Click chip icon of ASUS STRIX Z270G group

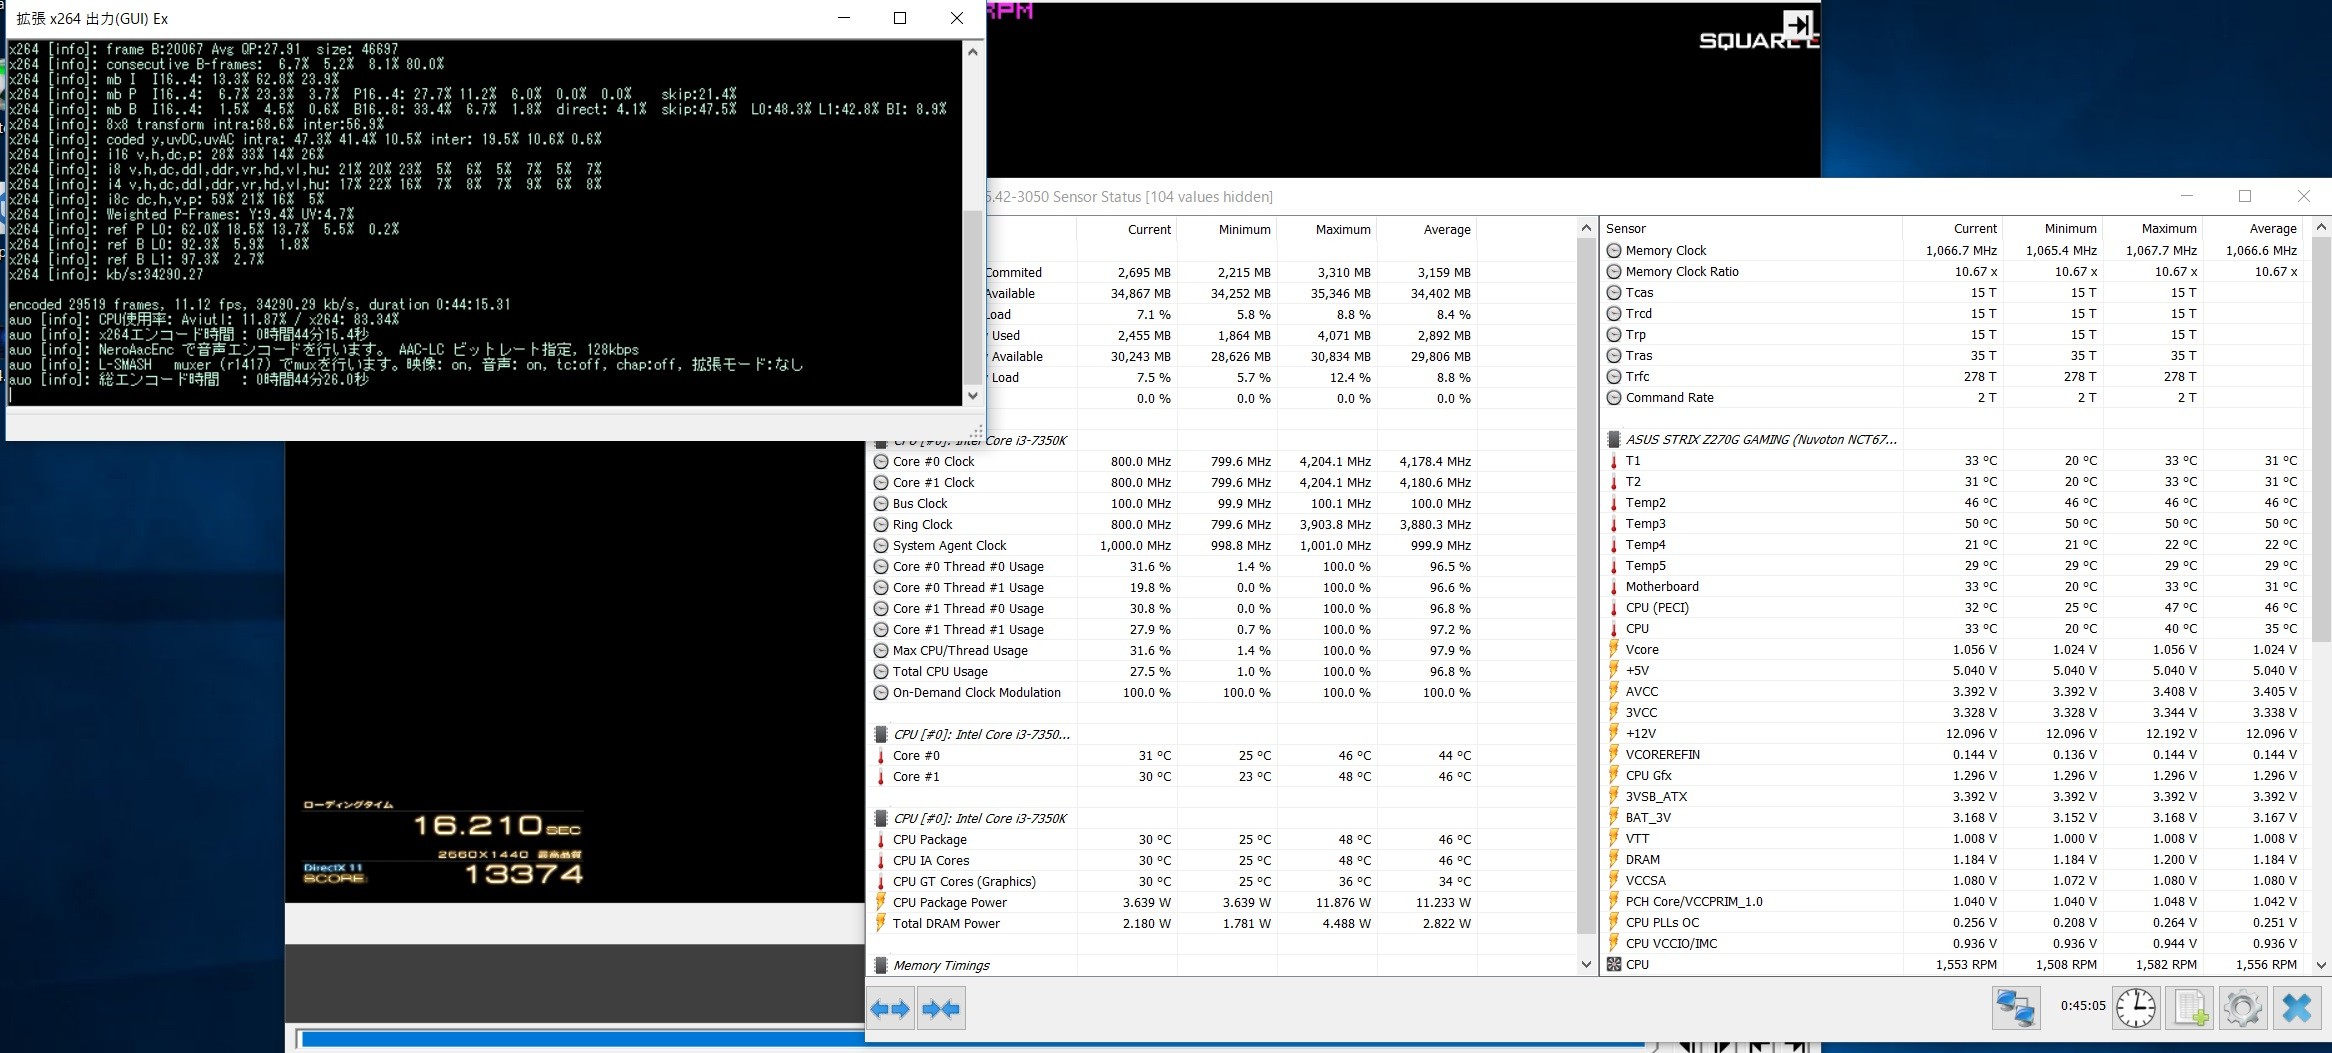[1614, 439]
